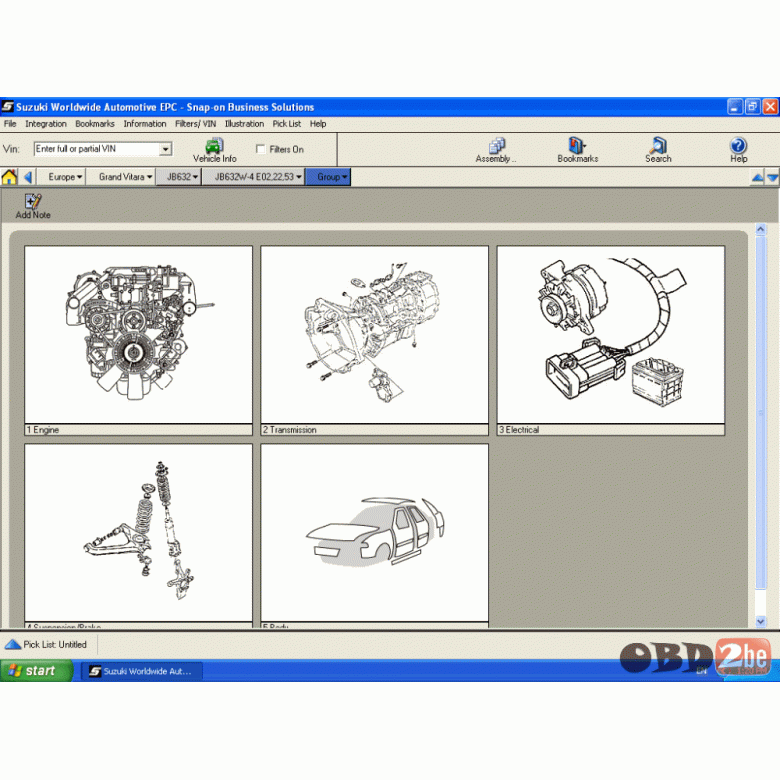The width and height of the screenshot is (780, 780).
Task: Open the Filters/ VIN menu
Action: [x=195, y=124]
